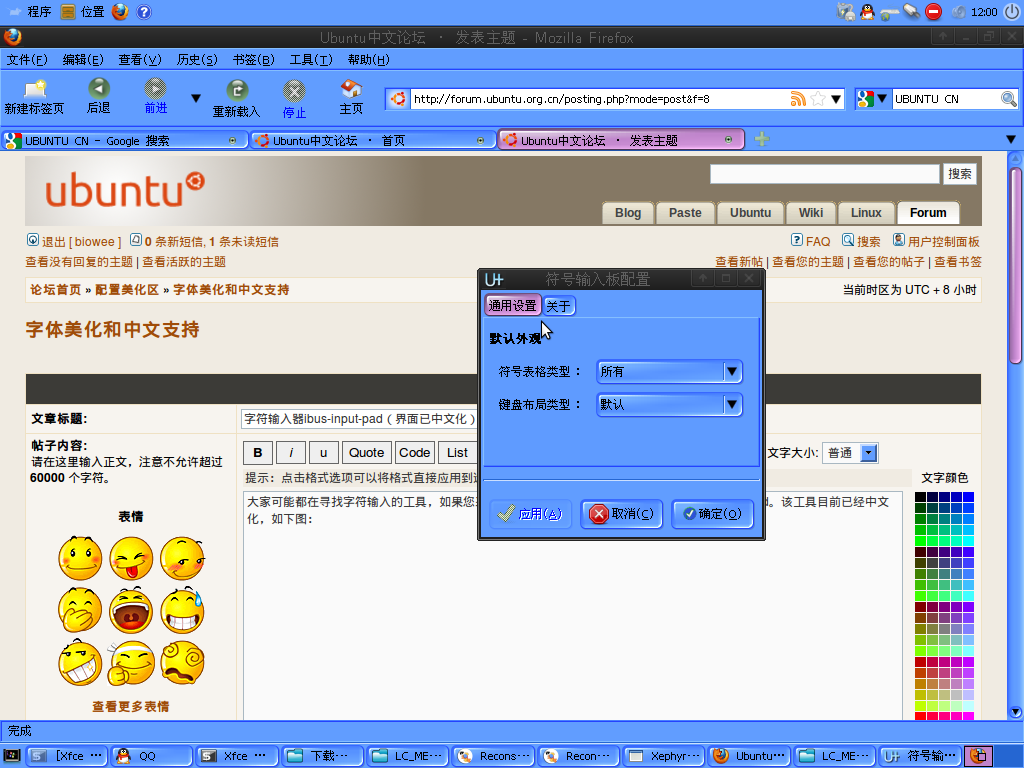Click the power button in top panel
Screen dimensions: 1024x768
click(x=1011, y=12)
